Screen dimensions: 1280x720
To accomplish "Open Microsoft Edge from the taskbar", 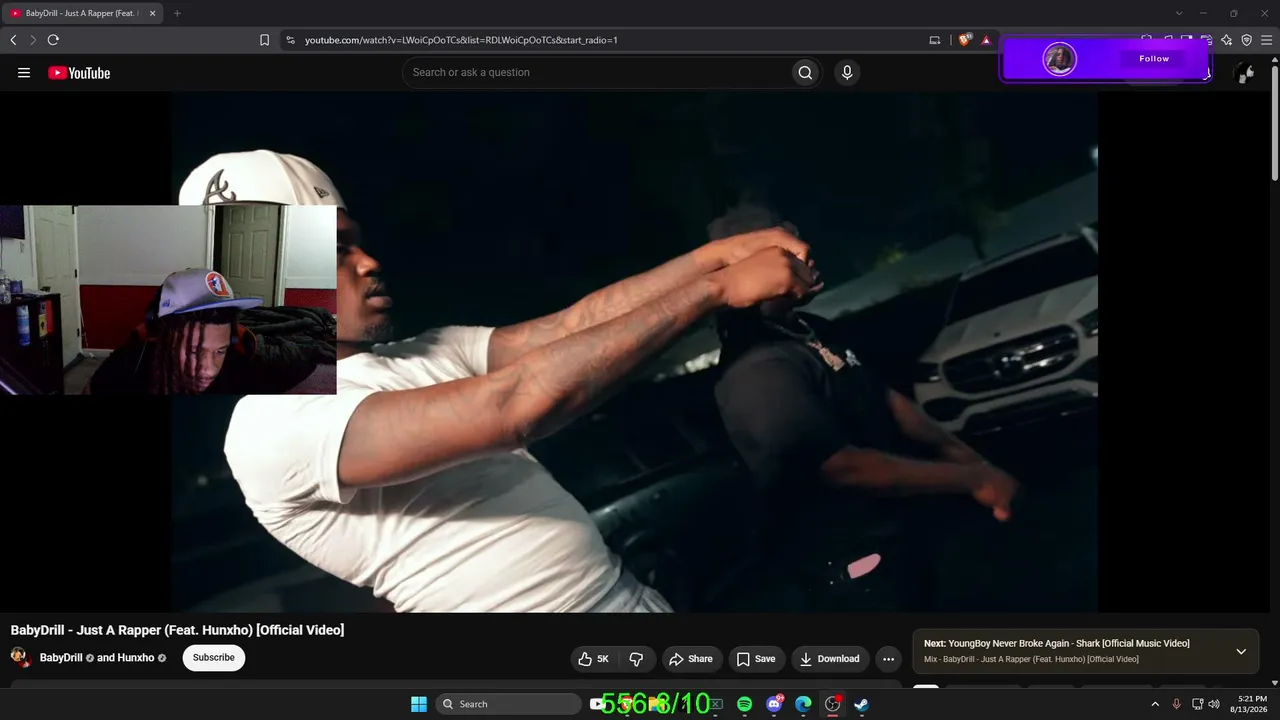I will click(803, 704).
